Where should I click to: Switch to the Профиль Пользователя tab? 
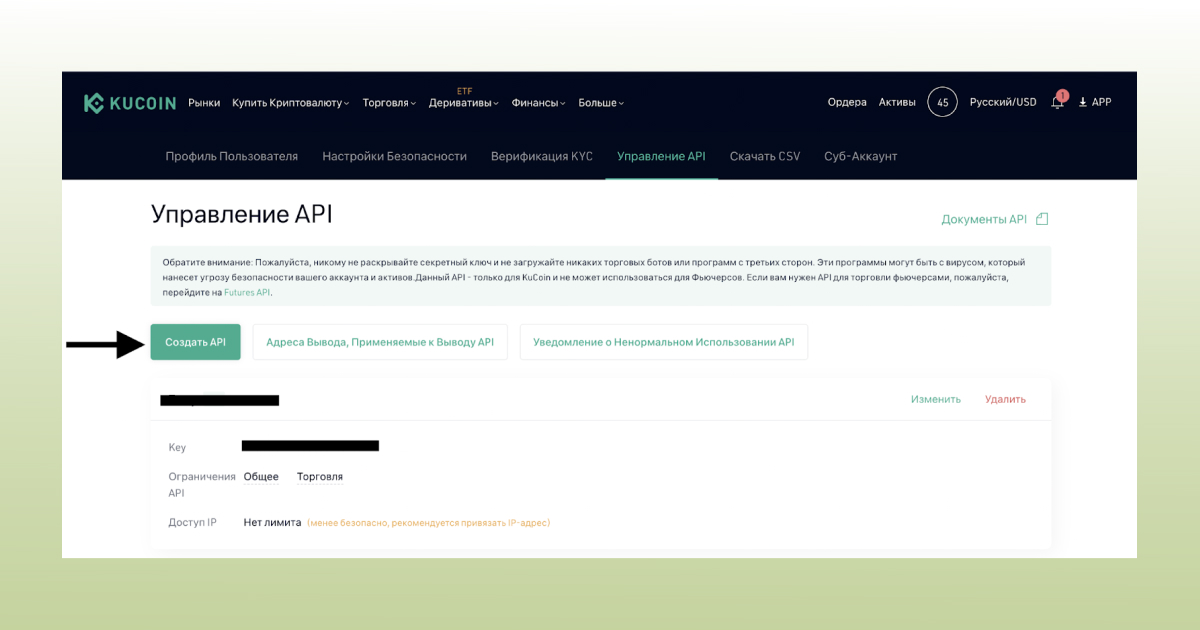[231, 156]
